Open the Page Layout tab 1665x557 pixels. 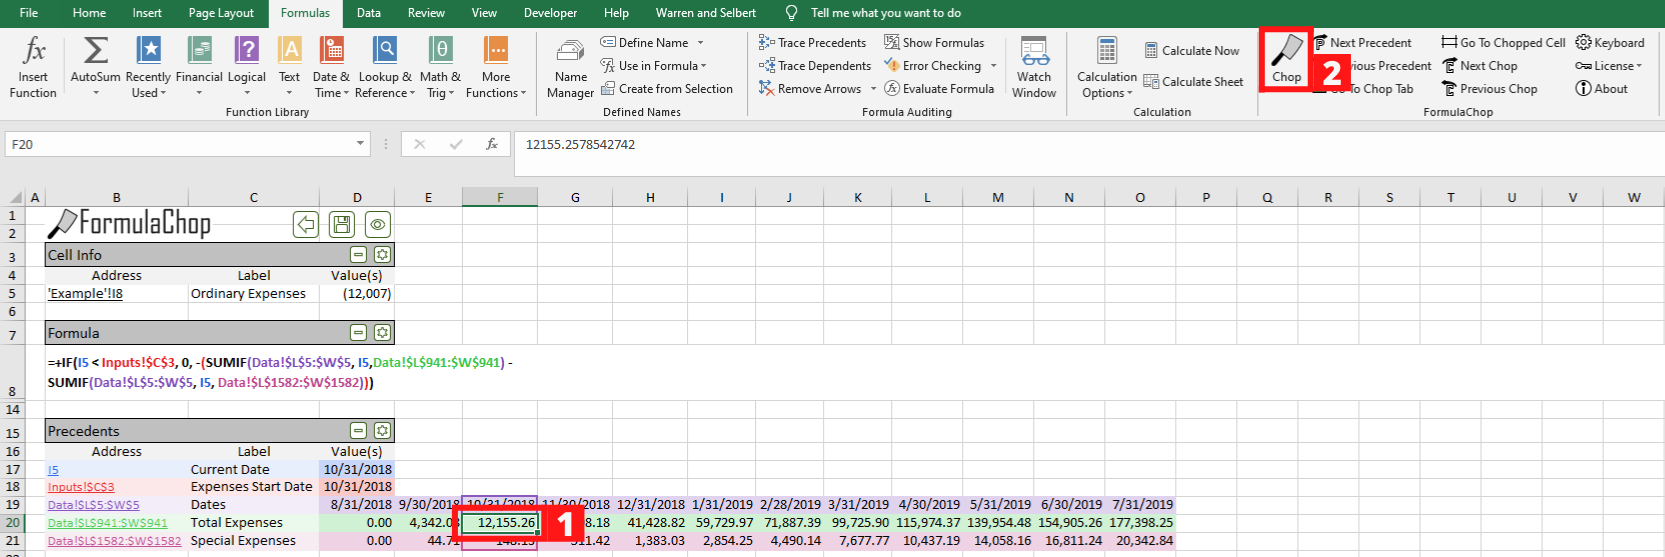pos(221,13)
